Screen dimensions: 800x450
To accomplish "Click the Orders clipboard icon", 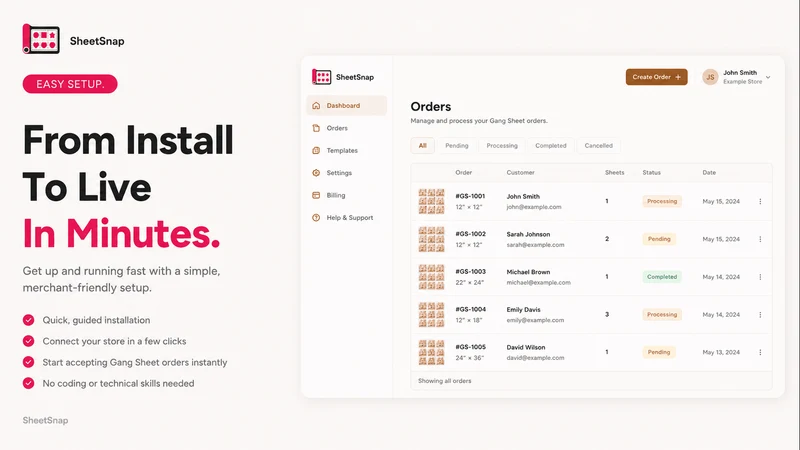I will point(316,128).
